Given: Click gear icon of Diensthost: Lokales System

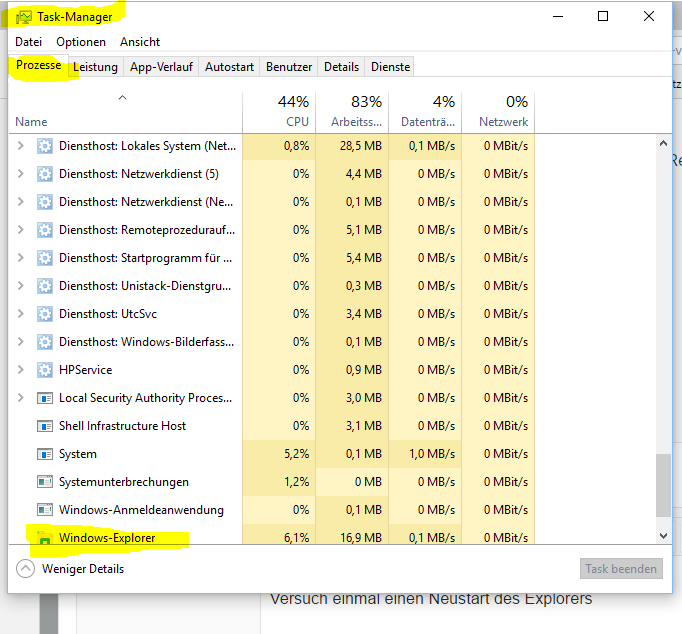Looking at the screenshot, I should coord(45,146).
